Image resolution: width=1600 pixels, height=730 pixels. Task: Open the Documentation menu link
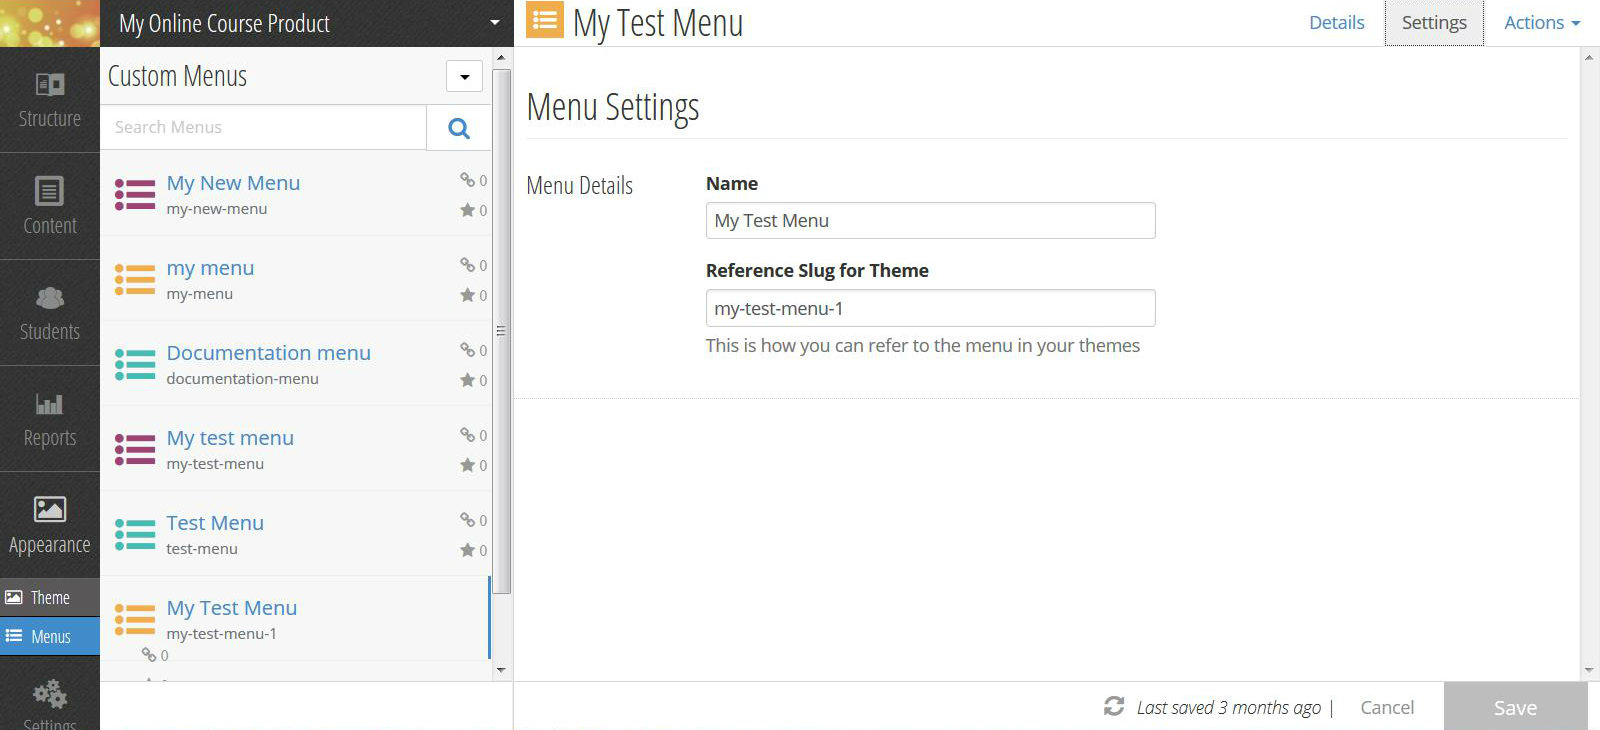pyautogui.click(x=268, y=353)
